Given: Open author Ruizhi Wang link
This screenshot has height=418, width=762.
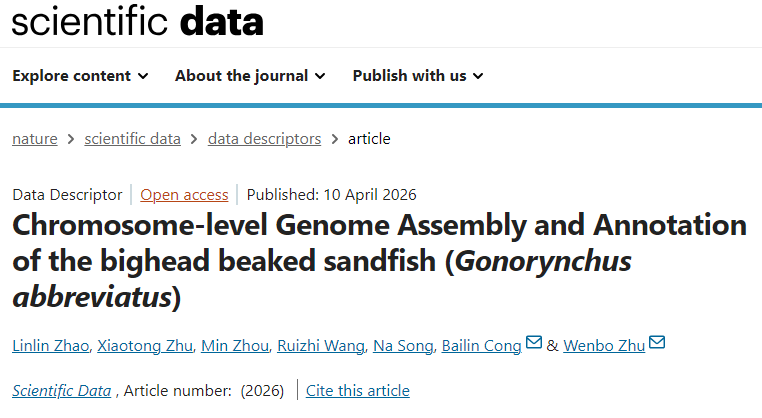Looking at the screenshot, I should coord(321,346).
